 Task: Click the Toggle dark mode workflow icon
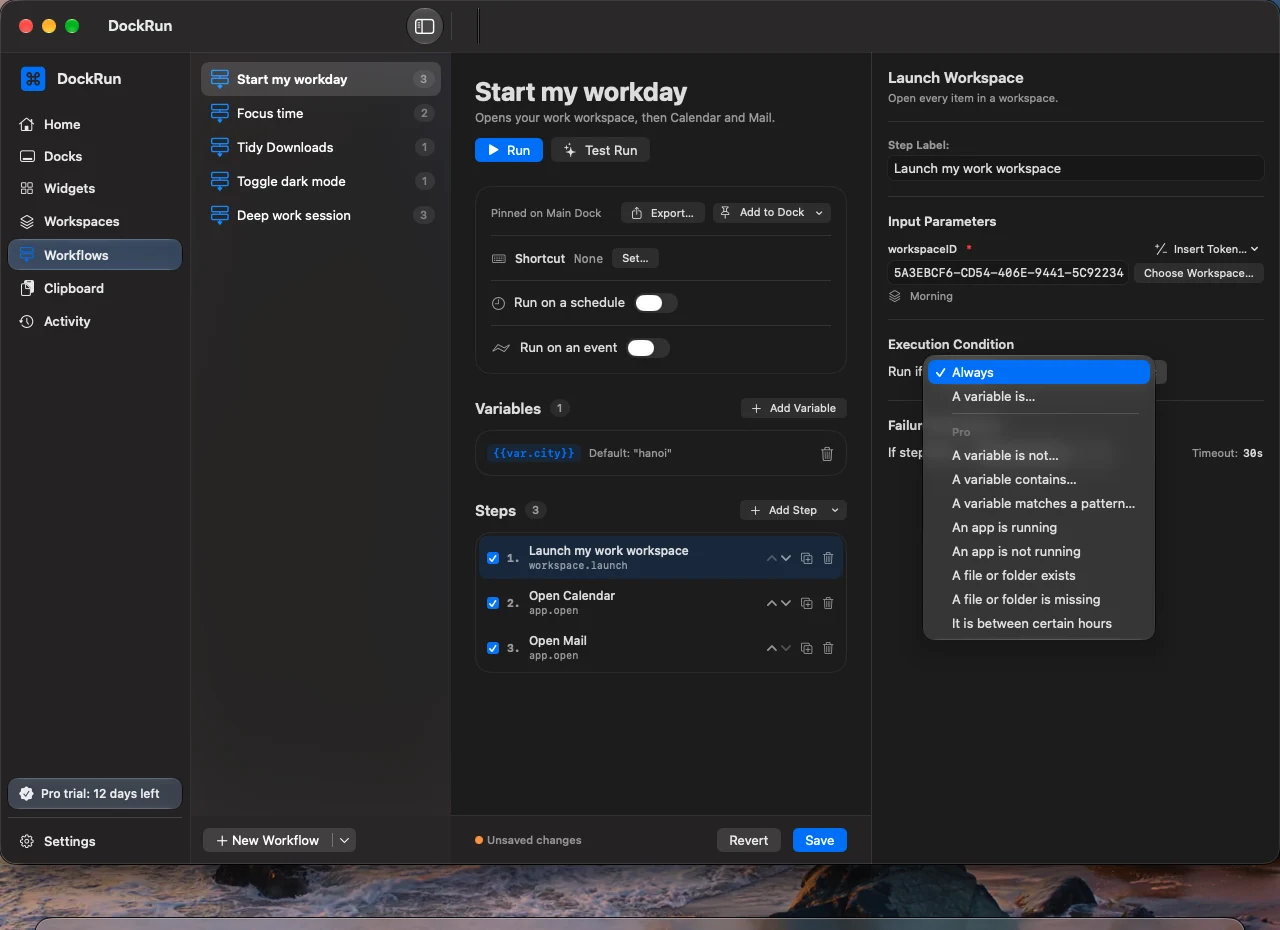point(219,181)
